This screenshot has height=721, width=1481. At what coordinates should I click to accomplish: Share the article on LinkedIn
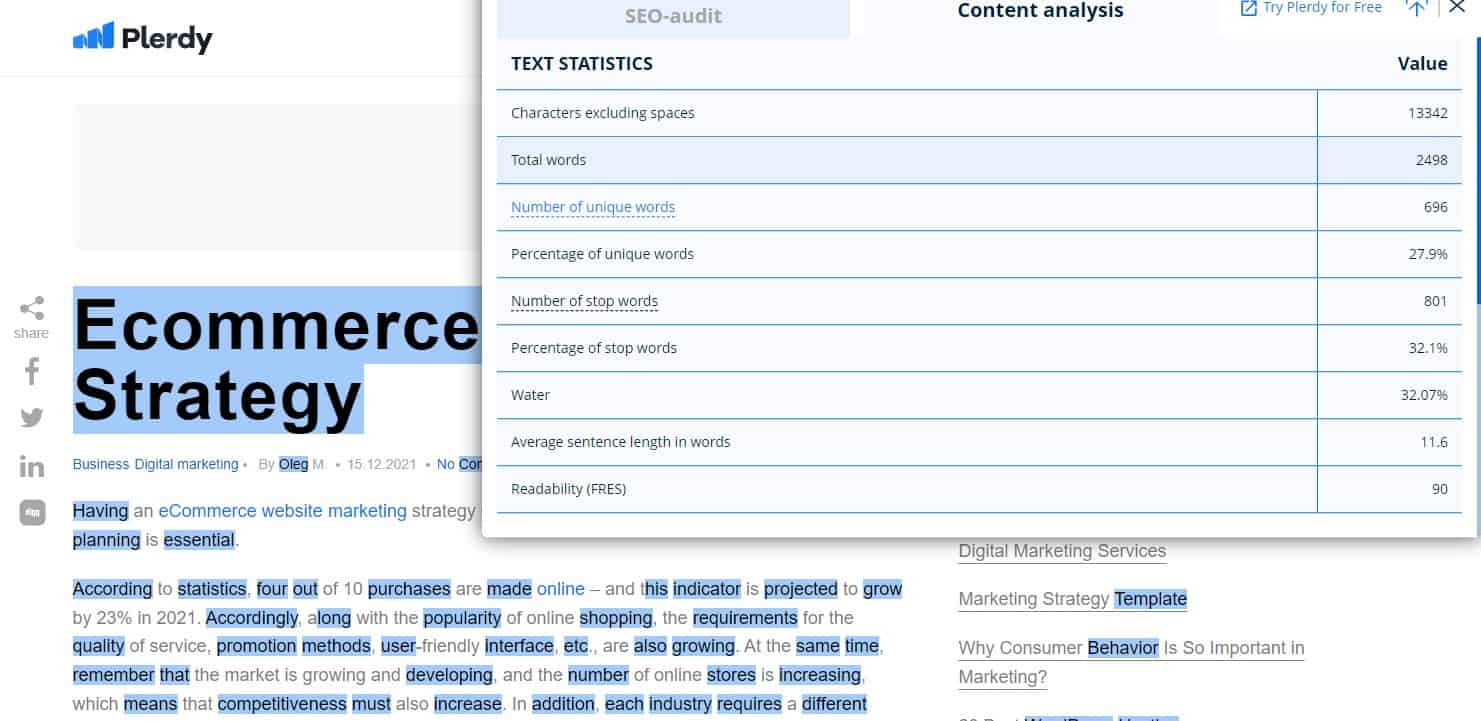click(x=32, y=466)
